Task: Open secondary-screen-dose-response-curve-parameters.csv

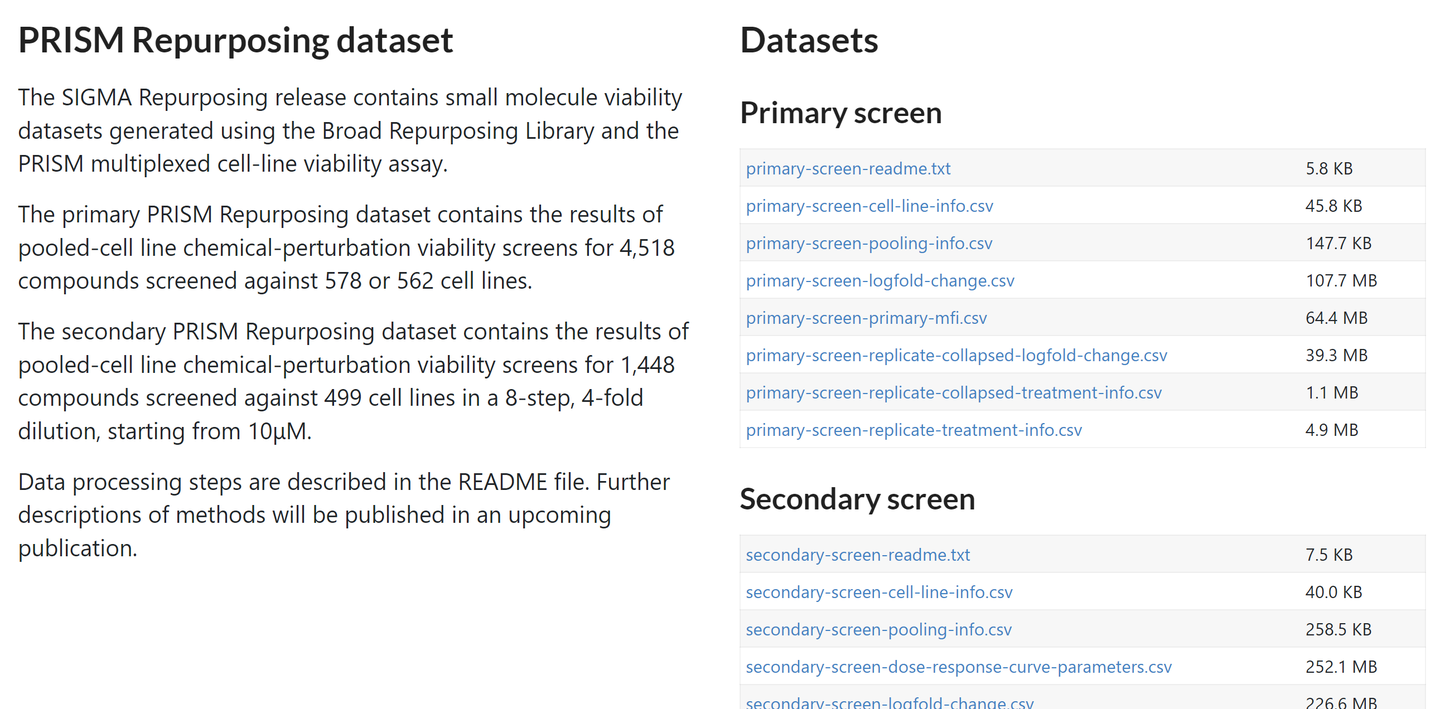Action: click(x=959, y=667)
